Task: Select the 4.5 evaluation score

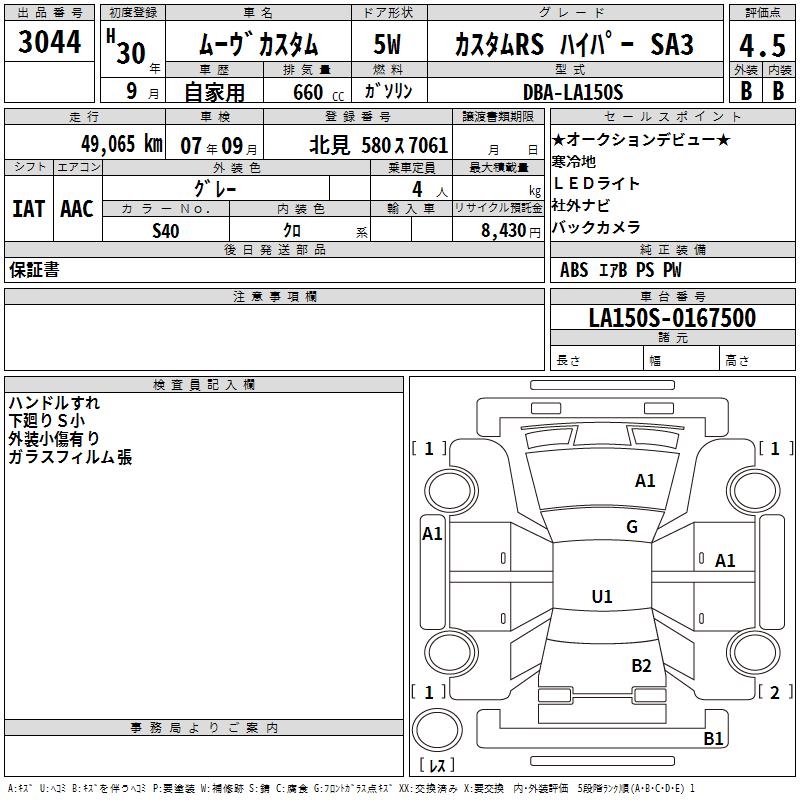Action: coord(760,46)
